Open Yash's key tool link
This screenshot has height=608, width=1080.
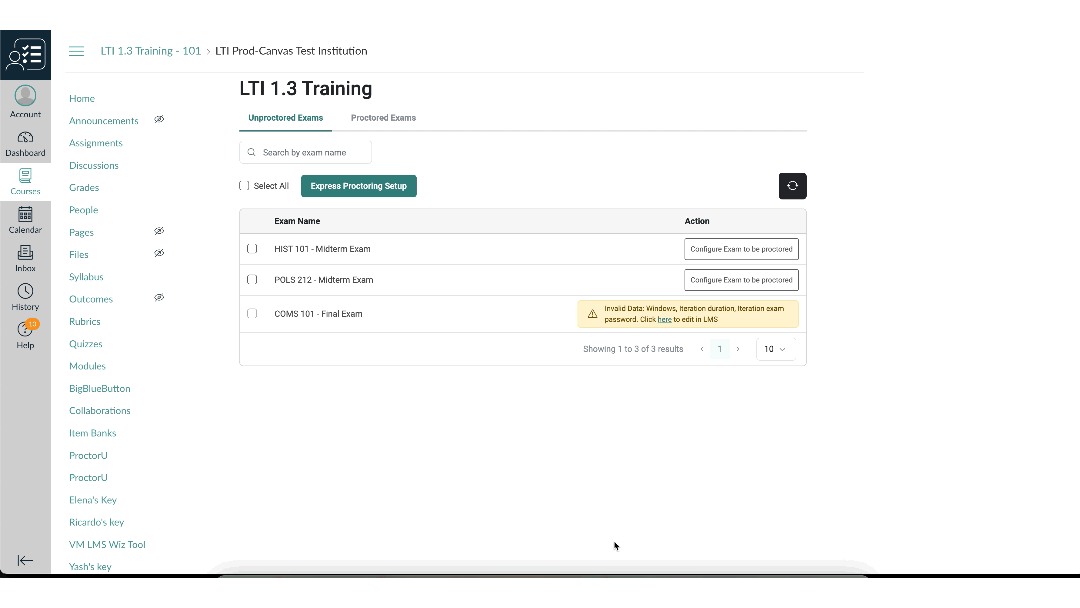pyautogui.click(x=90, y=567)
